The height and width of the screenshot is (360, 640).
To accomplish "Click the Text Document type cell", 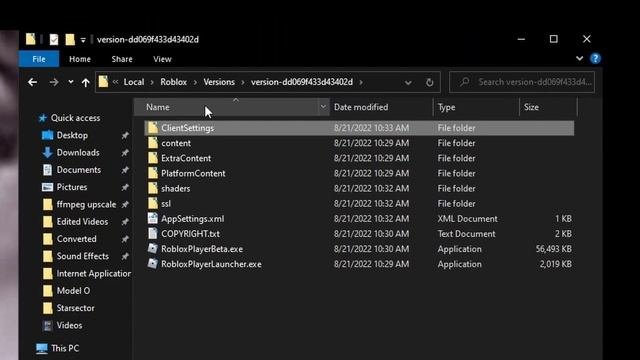I will [x=467, y=234].
